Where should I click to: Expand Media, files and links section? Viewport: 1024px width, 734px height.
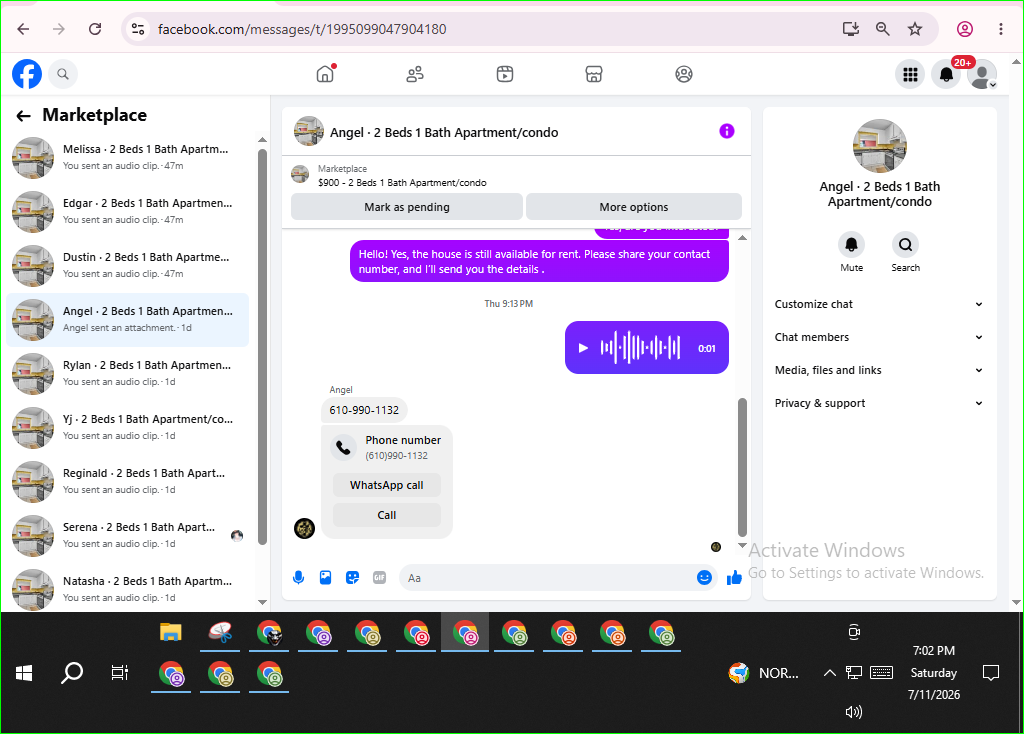tap(878, 370)
